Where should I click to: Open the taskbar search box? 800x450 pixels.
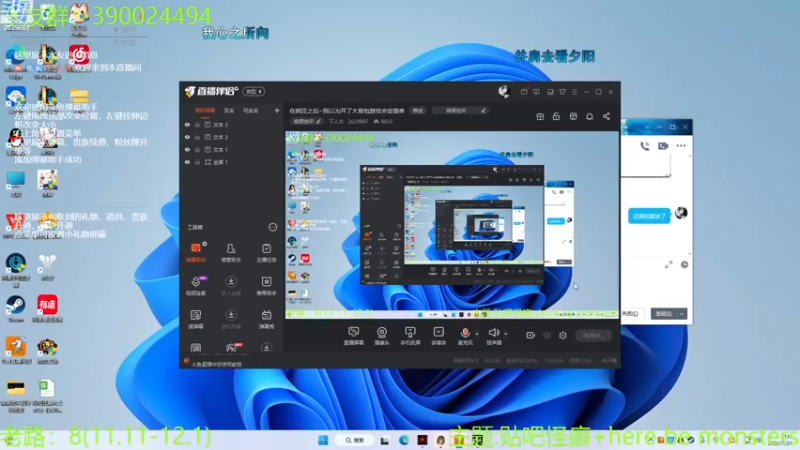pyautogui.click(x=354, y=440)
